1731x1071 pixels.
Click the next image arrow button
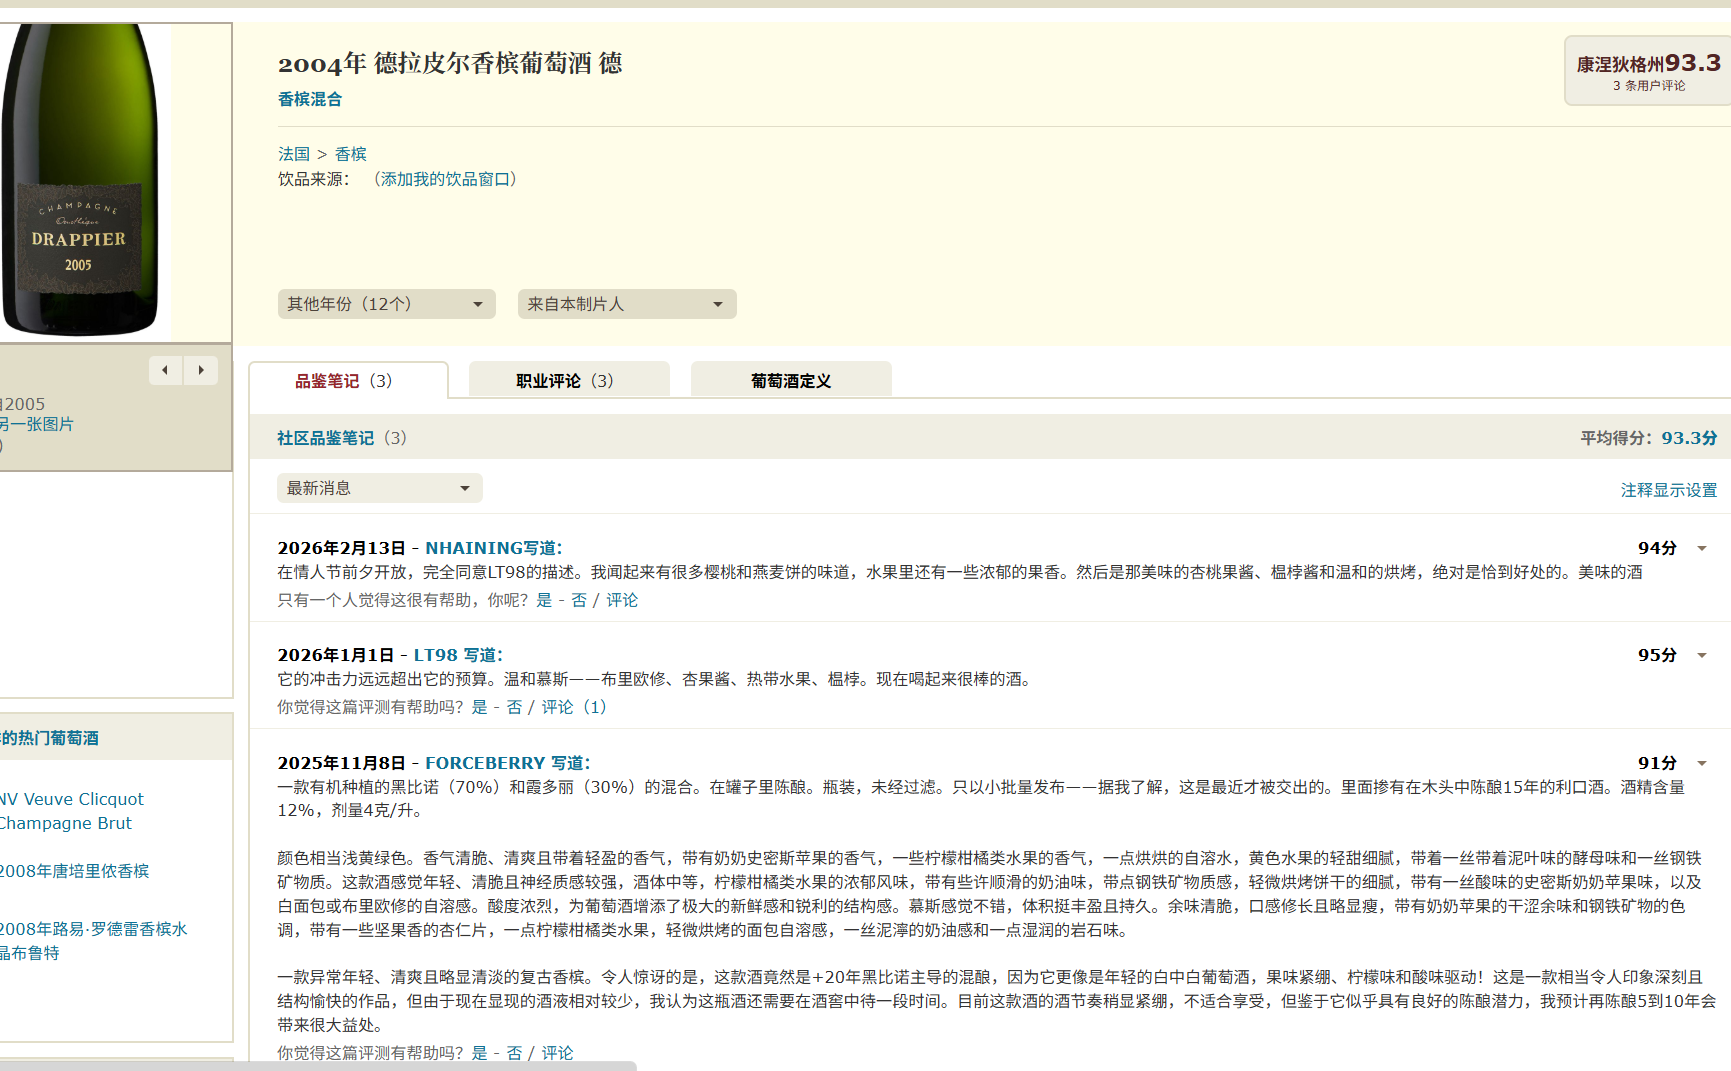tap(201, 370)
